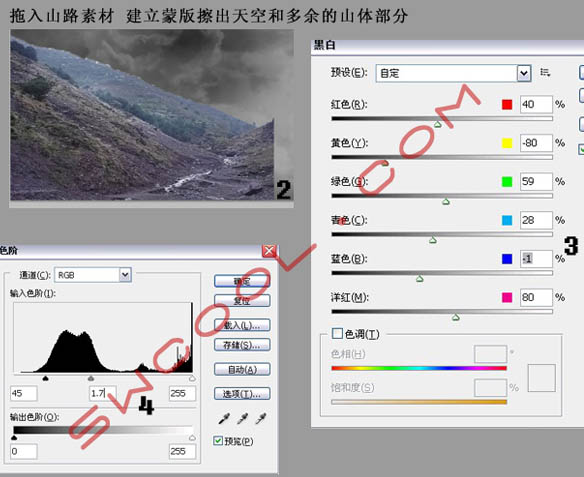Screen dimensions: 584x477
Task: Click the green value field showing 59
Action: pyautogui.click(x=536, y=182)
